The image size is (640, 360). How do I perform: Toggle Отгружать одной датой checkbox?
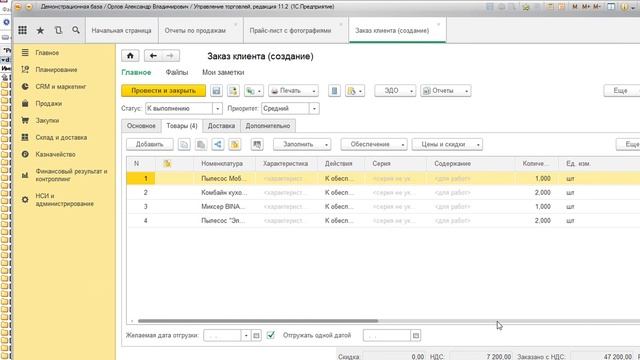pos(271,335)
